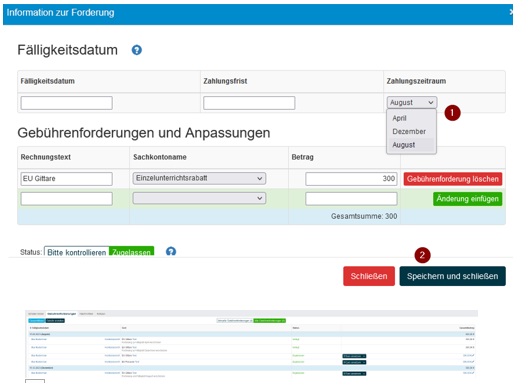
Task: Click the Betrag field containing 300
Action: pos(351,179)
